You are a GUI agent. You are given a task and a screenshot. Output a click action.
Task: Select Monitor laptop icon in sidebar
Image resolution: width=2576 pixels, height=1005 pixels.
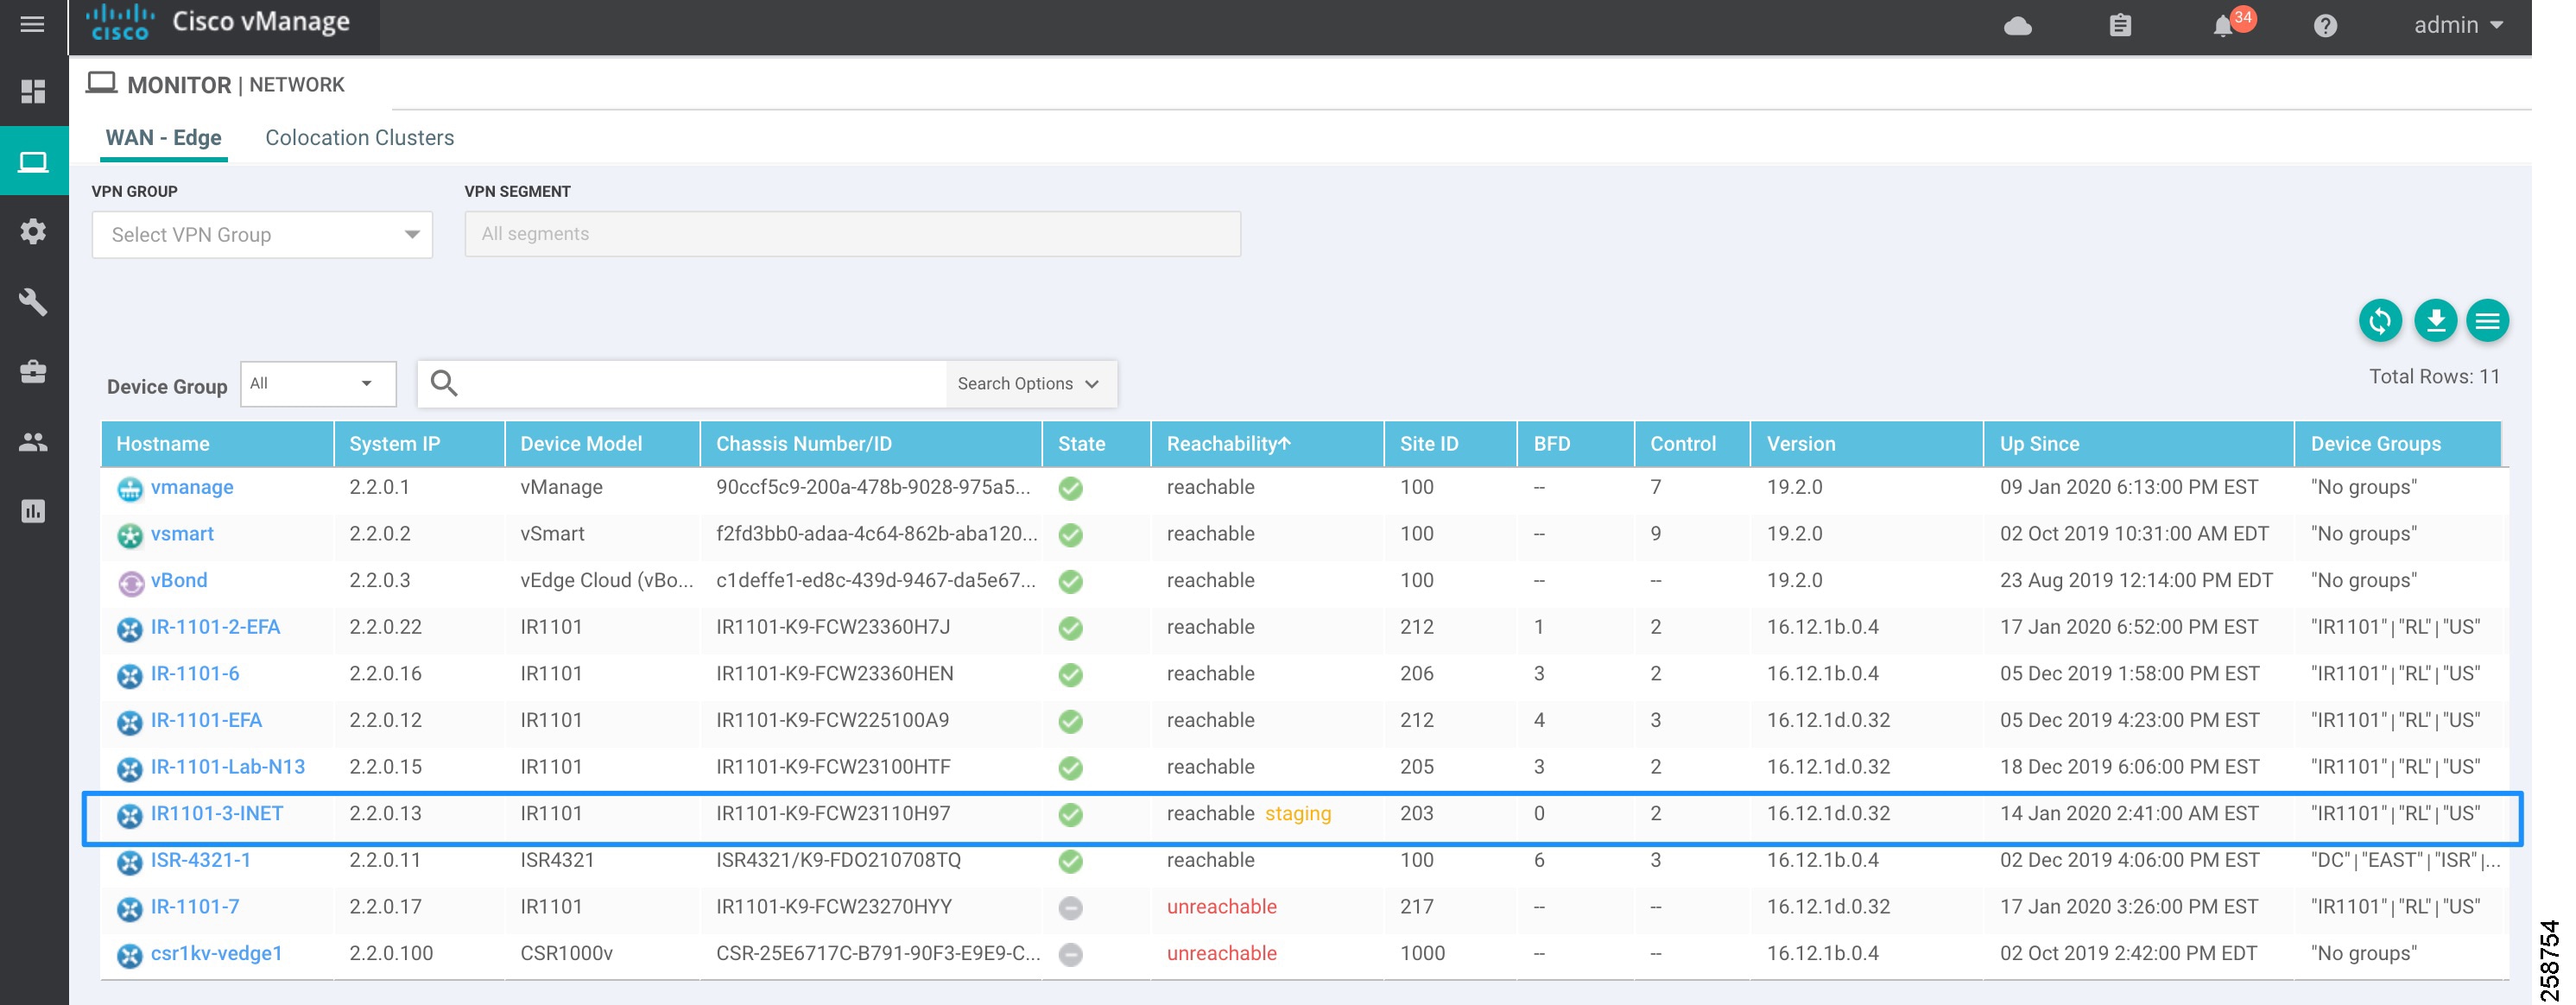[33, 162]
